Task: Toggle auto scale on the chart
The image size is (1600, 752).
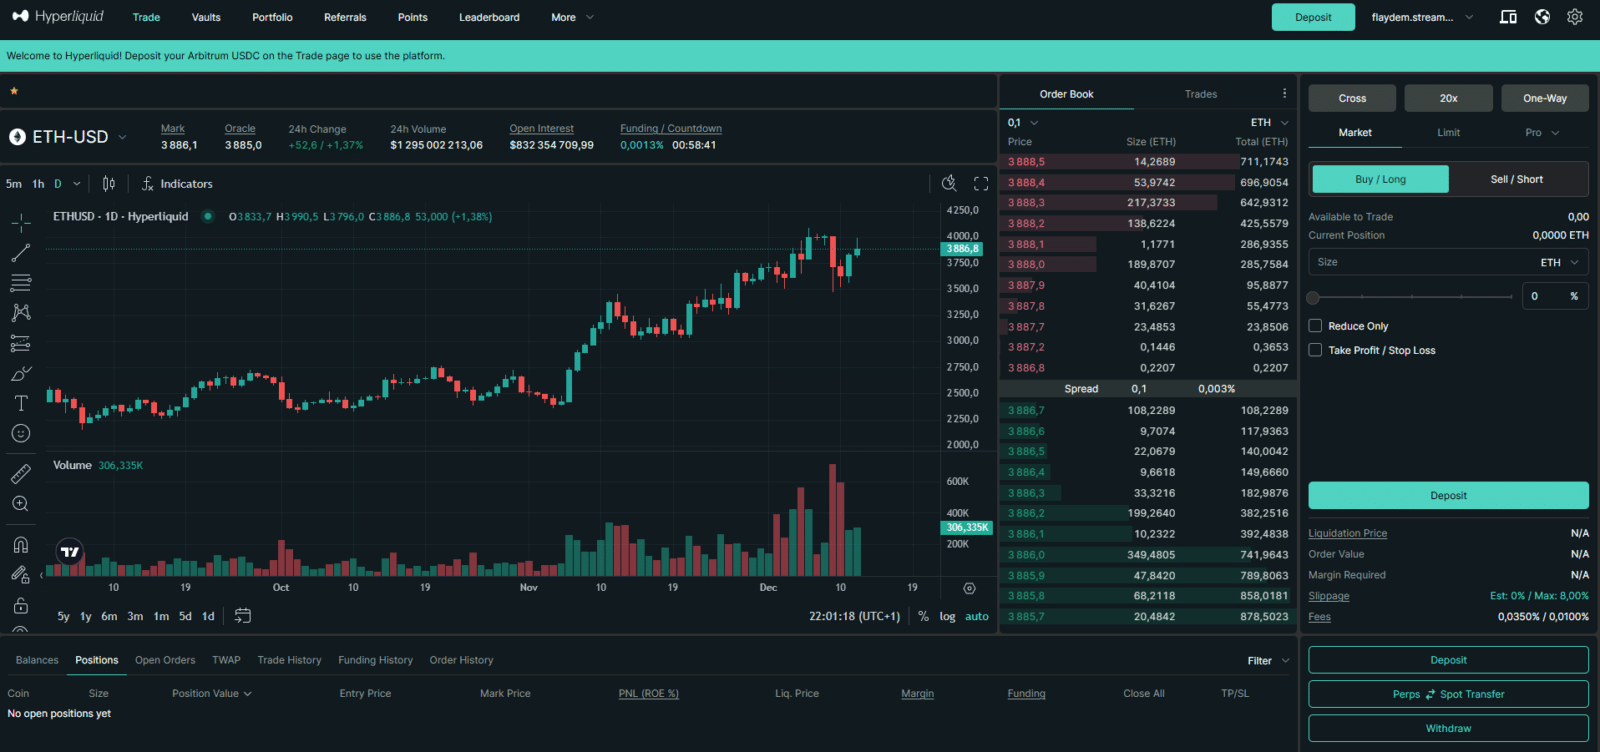Action: pyautogui.click(x=977, y=617)
